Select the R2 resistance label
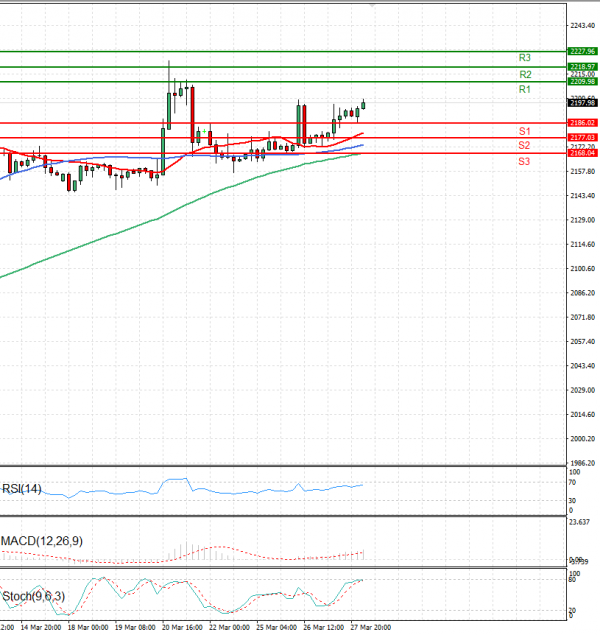The height and width of the screenshot is (635, 600). click(x=524, y=75)
